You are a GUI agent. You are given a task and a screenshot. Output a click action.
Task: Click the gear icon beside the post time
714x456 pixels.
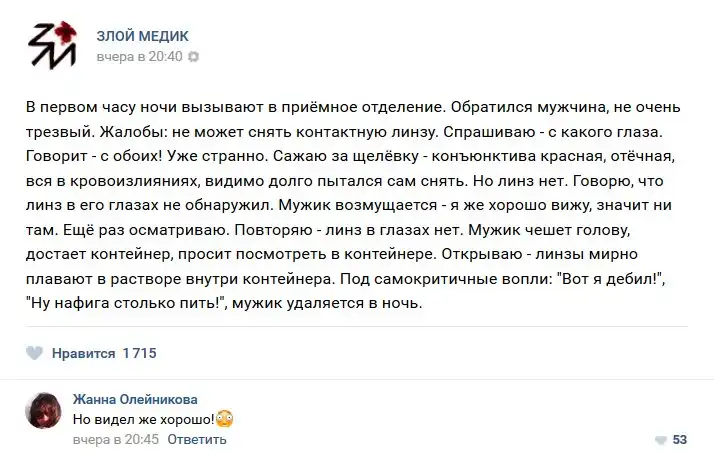(194, 57)
